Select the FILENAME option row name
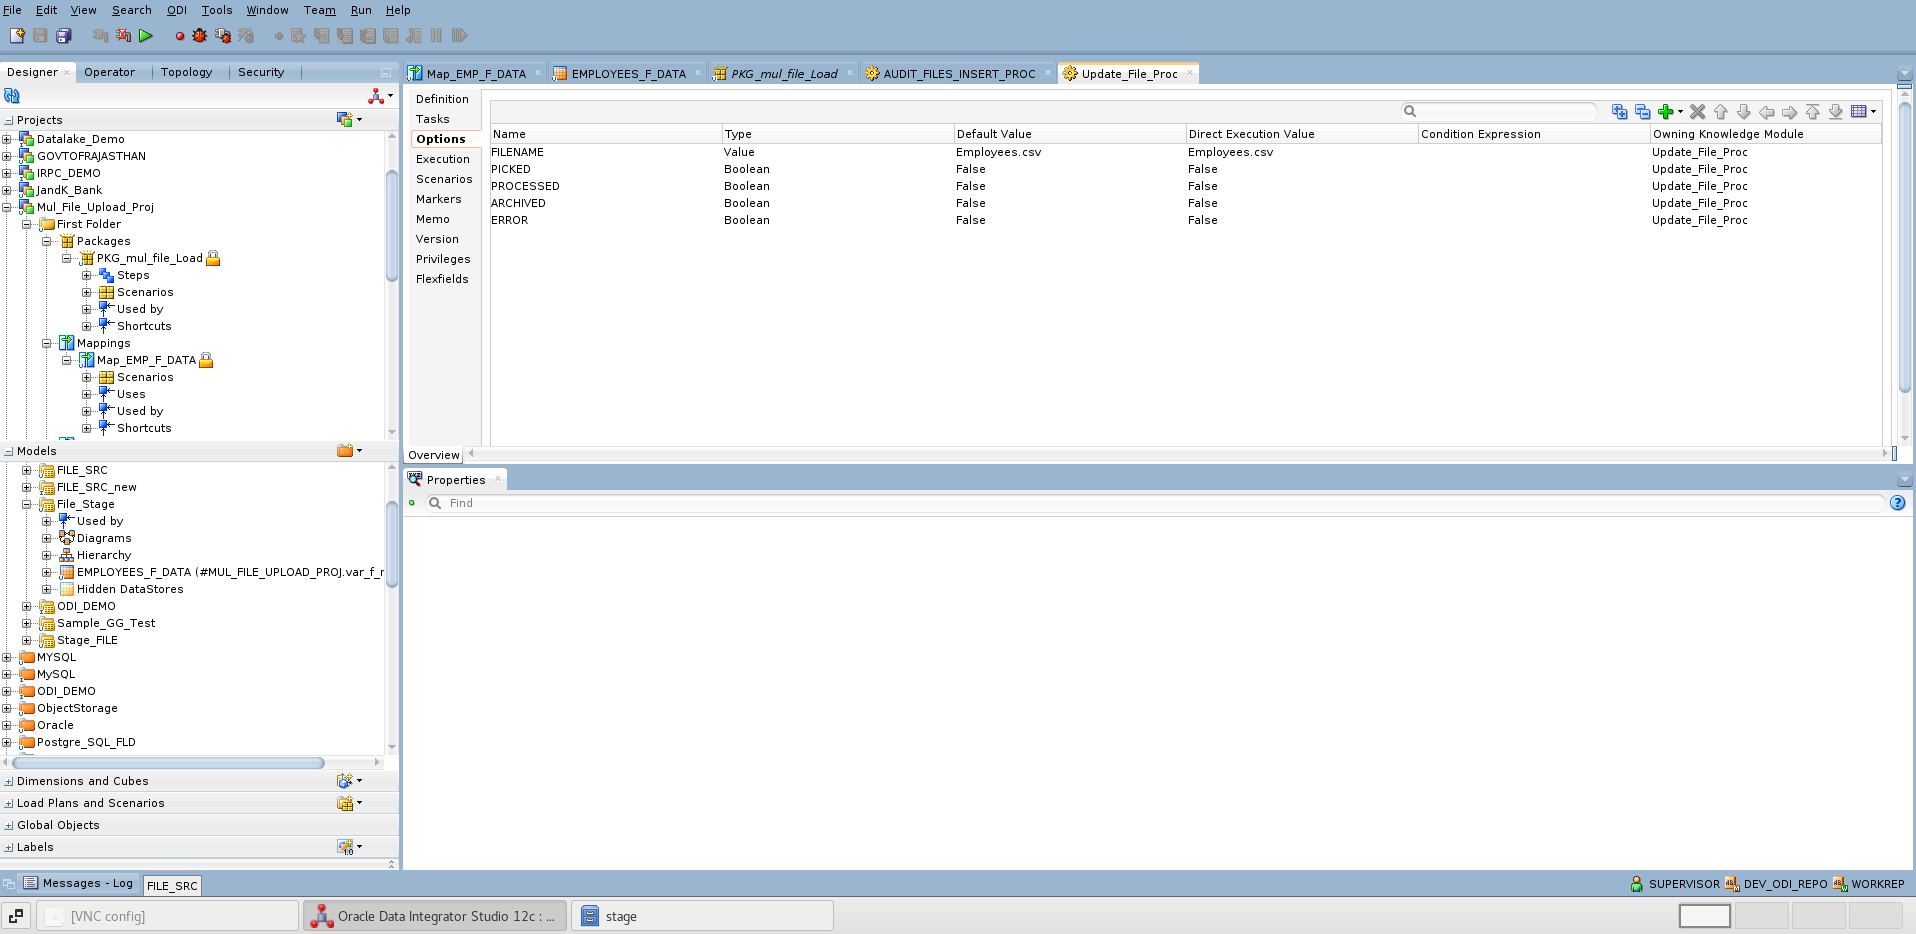Screen dimensions: 1916x934 coord(517,152)
